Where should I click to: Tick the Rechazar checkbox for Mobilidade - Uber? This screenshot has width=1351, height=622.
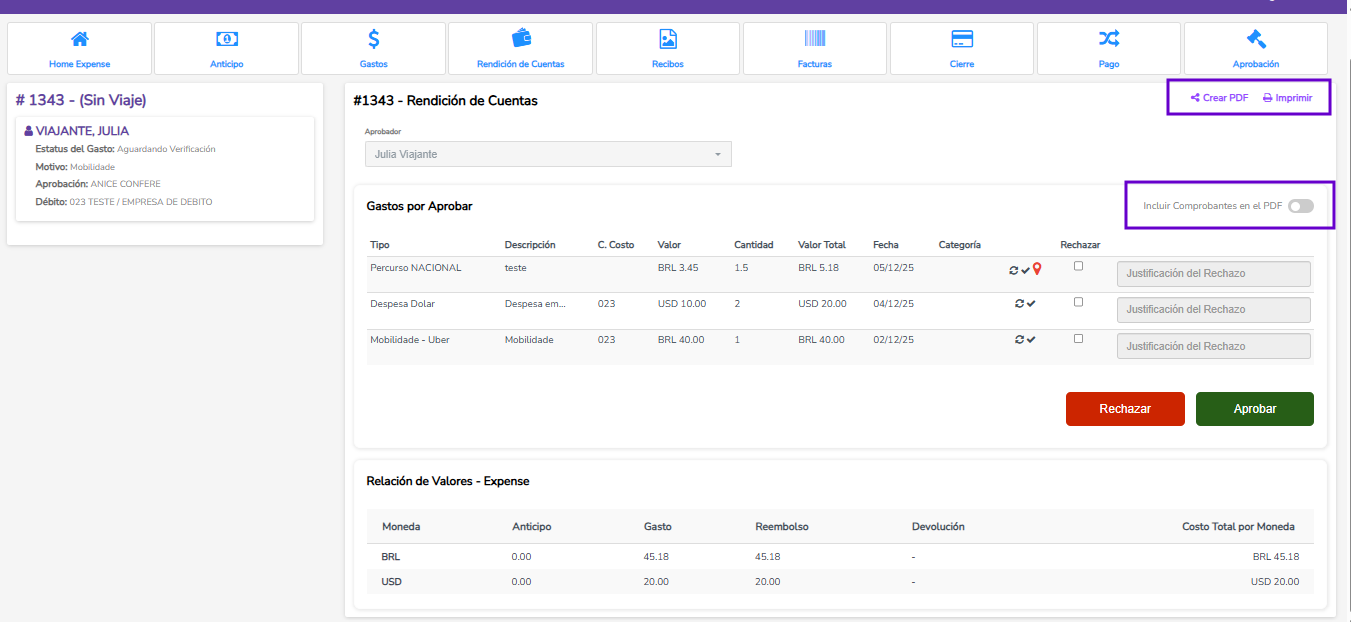[1078, 338]
